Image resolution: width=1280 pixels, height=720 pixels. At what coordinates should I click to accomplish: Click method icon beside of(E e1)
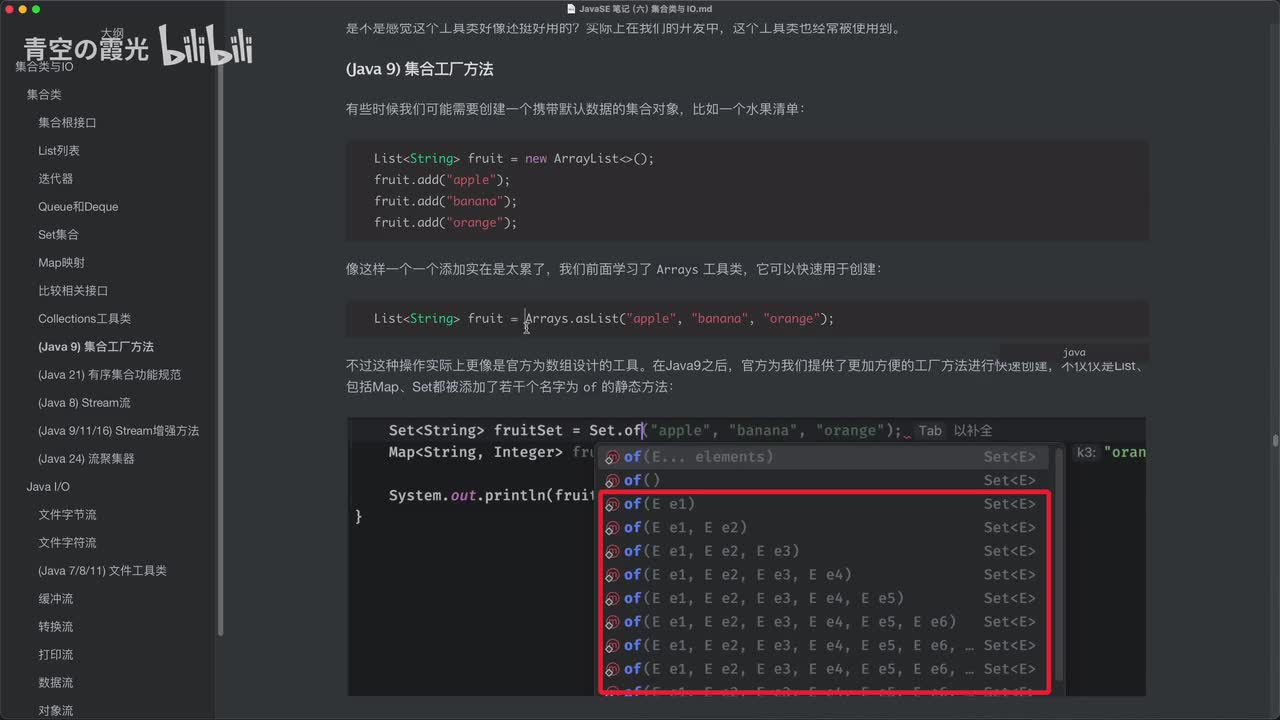[x=612, y=504]
